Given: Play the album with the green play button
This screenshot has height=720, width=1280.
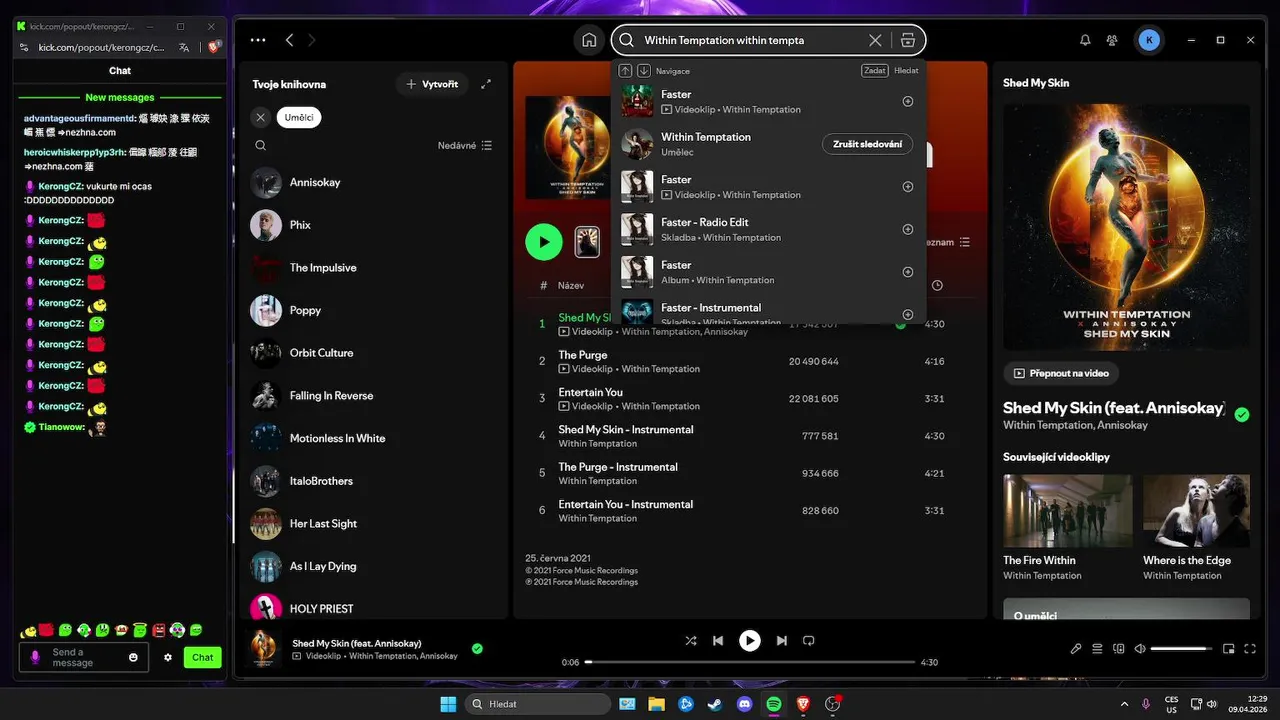Looking at the screenshot, I should [544, 241].
